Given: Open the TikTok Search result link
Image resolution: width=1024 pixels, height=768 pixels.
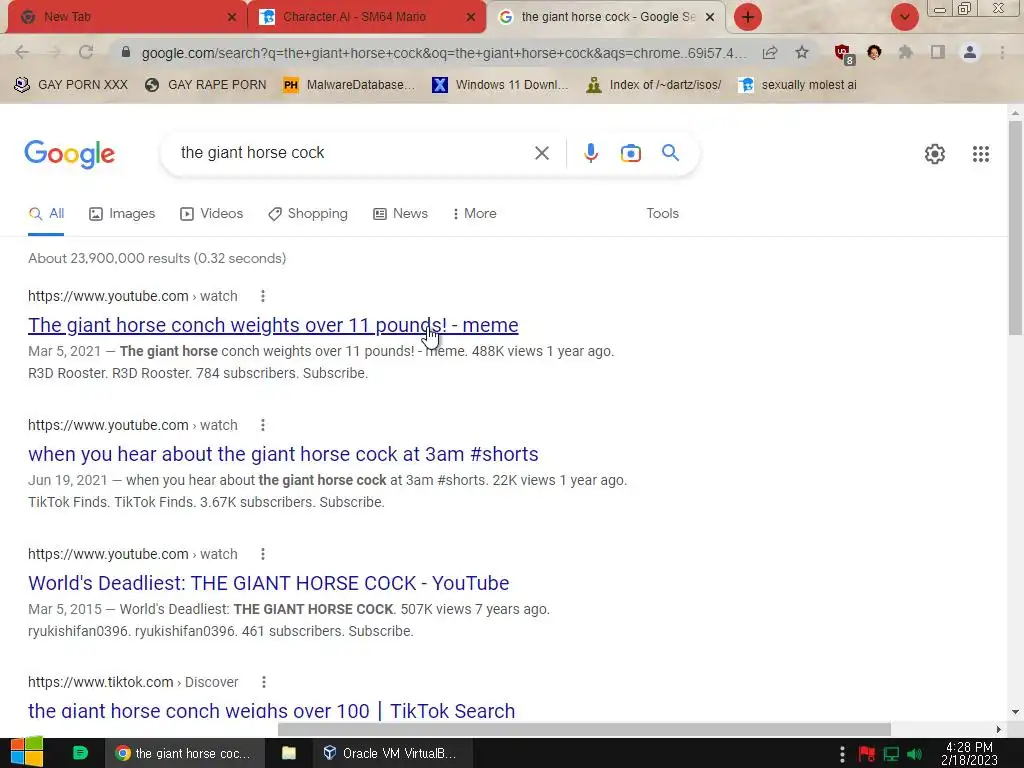Looking at the screenshot, I should point(272,711).
